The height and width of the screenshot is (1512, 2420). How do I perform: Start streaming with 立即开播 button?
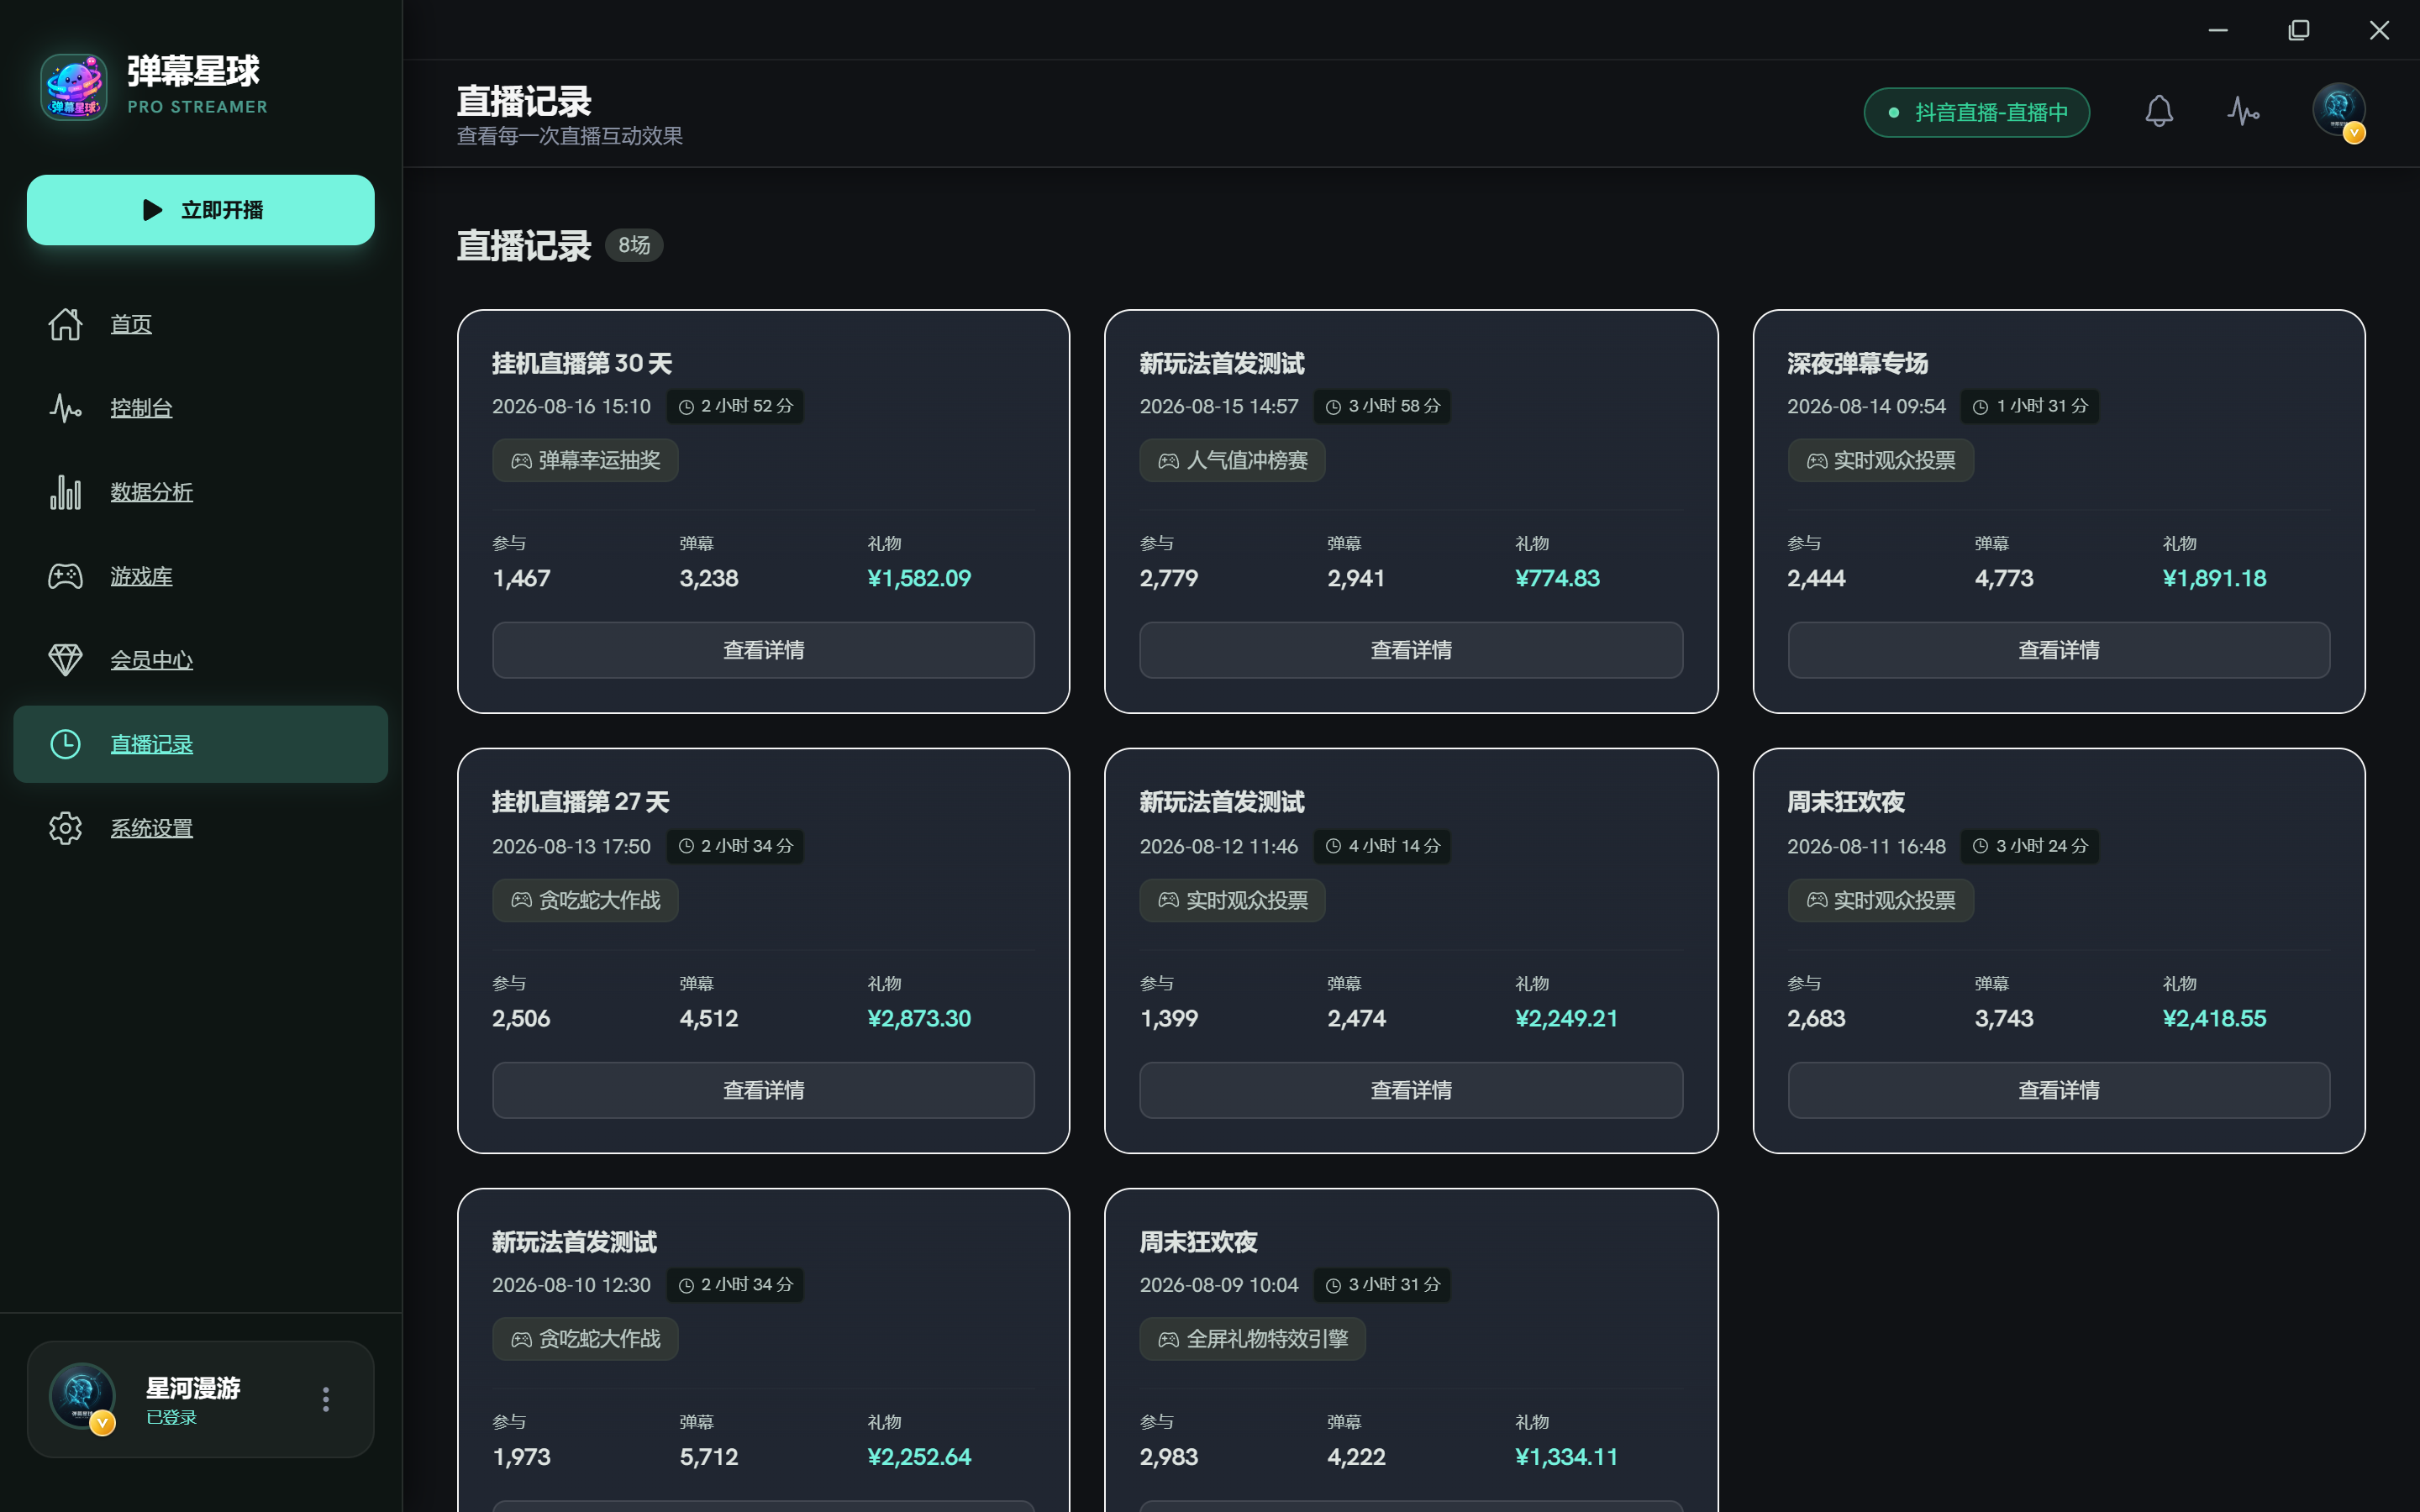coord(201,210)
